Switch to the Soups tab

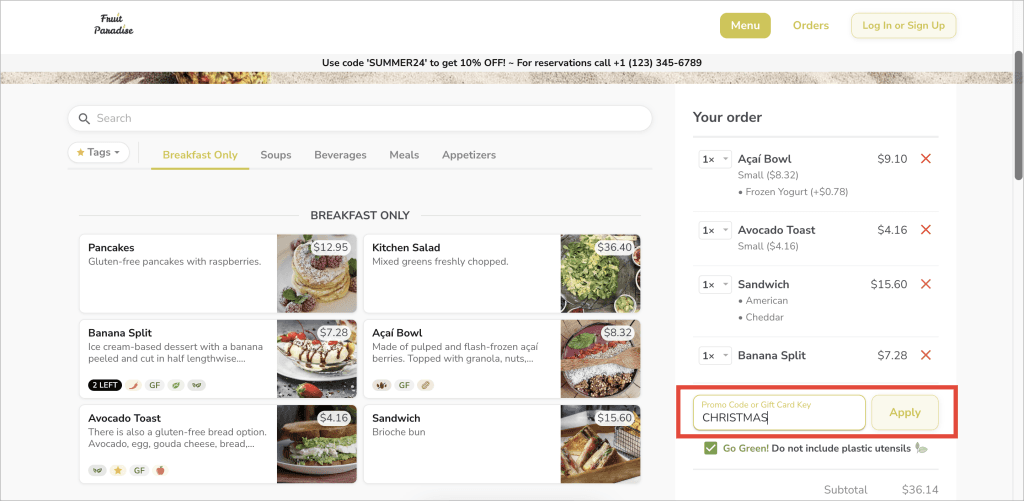click(276, 155)
